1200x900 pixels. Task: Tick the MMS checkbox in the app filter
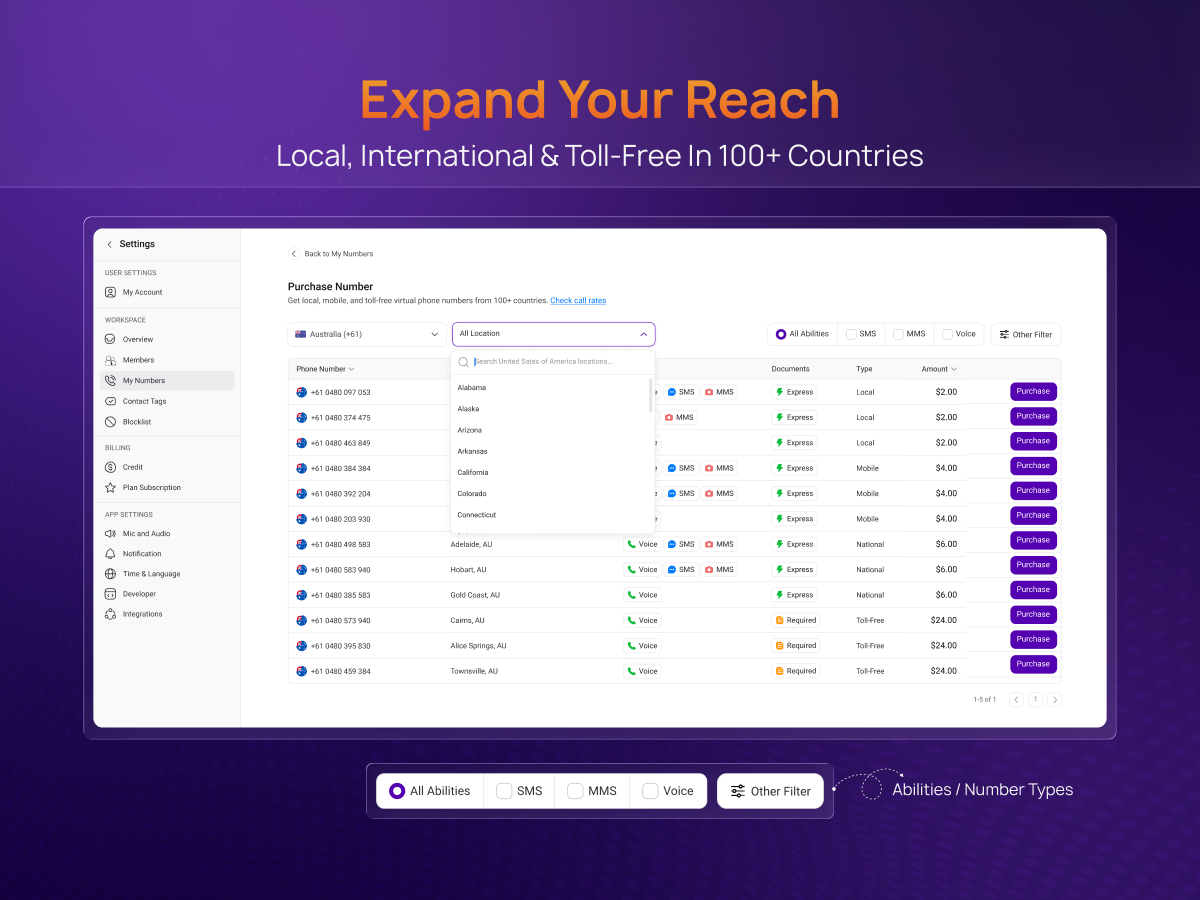click(898, 334)
